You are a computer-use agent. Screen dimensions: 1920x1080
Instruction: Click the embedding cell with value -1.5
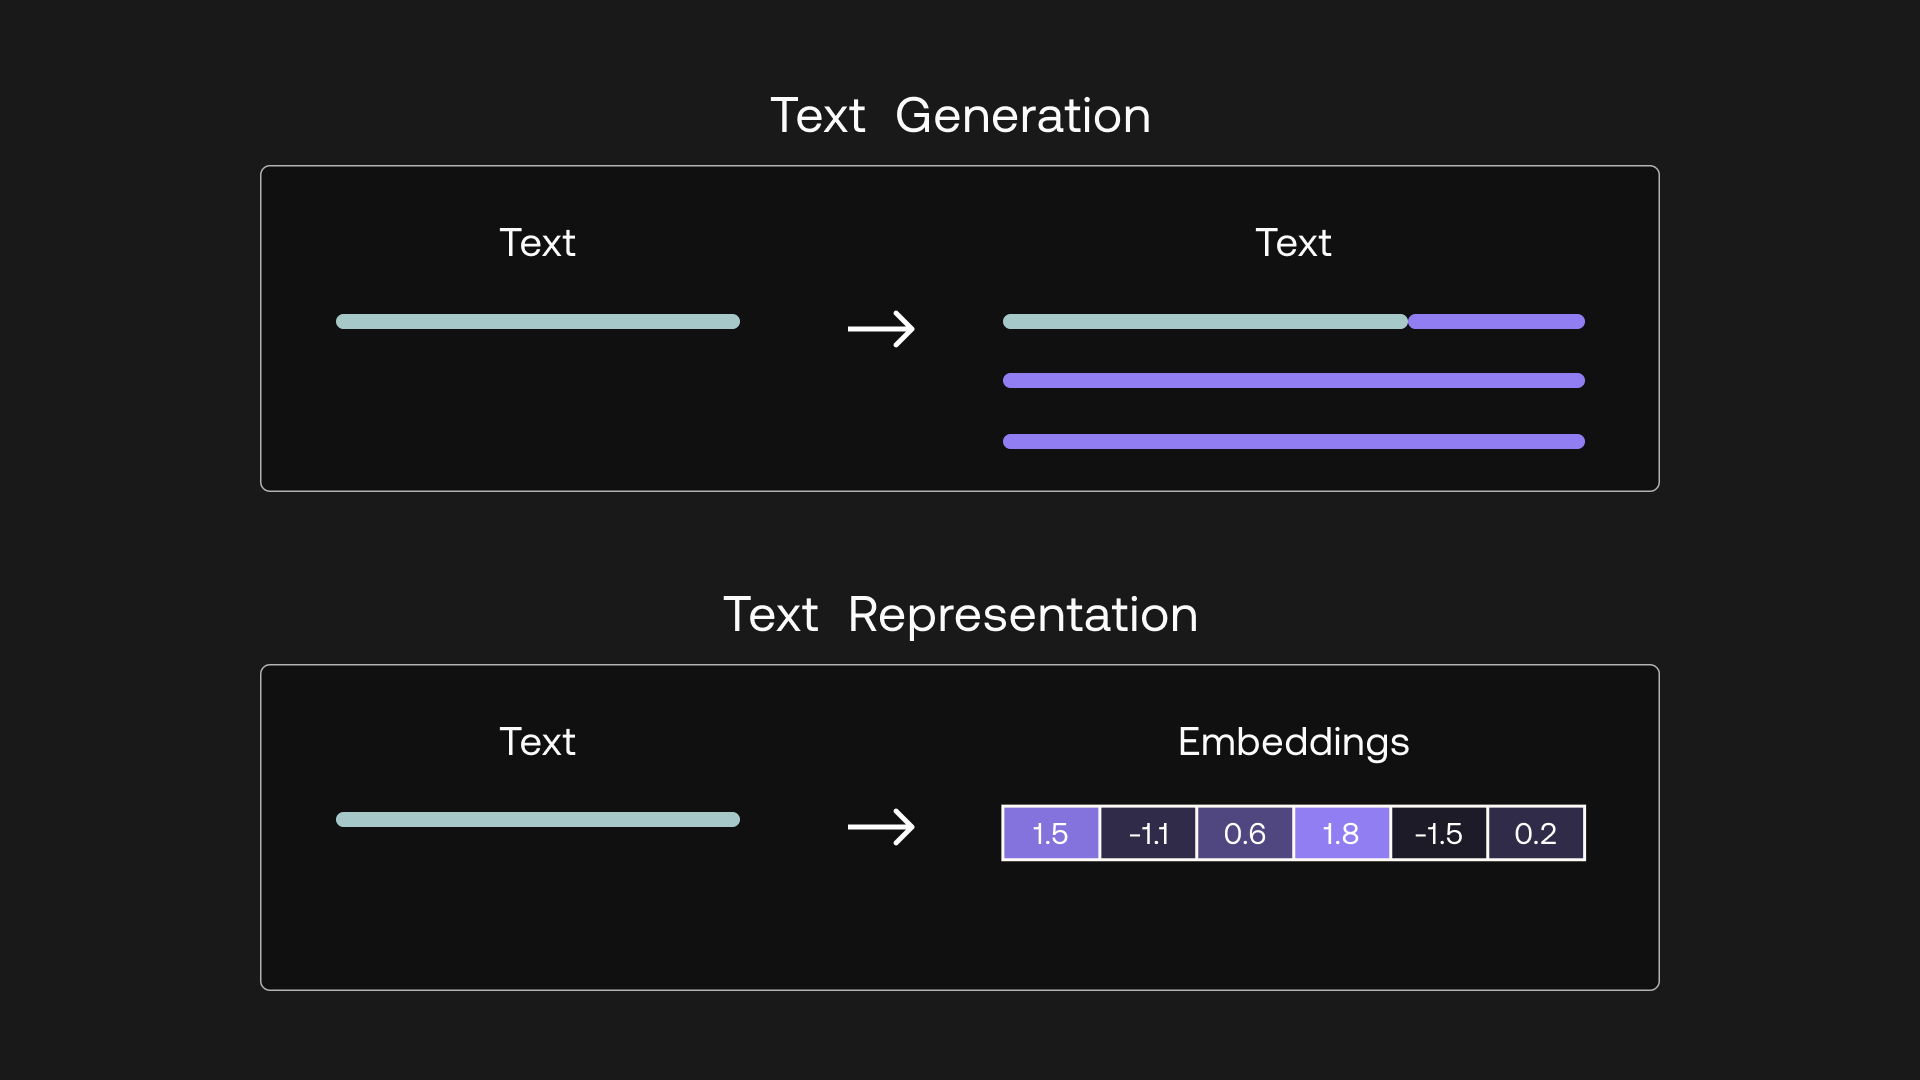click(1438, 833)
